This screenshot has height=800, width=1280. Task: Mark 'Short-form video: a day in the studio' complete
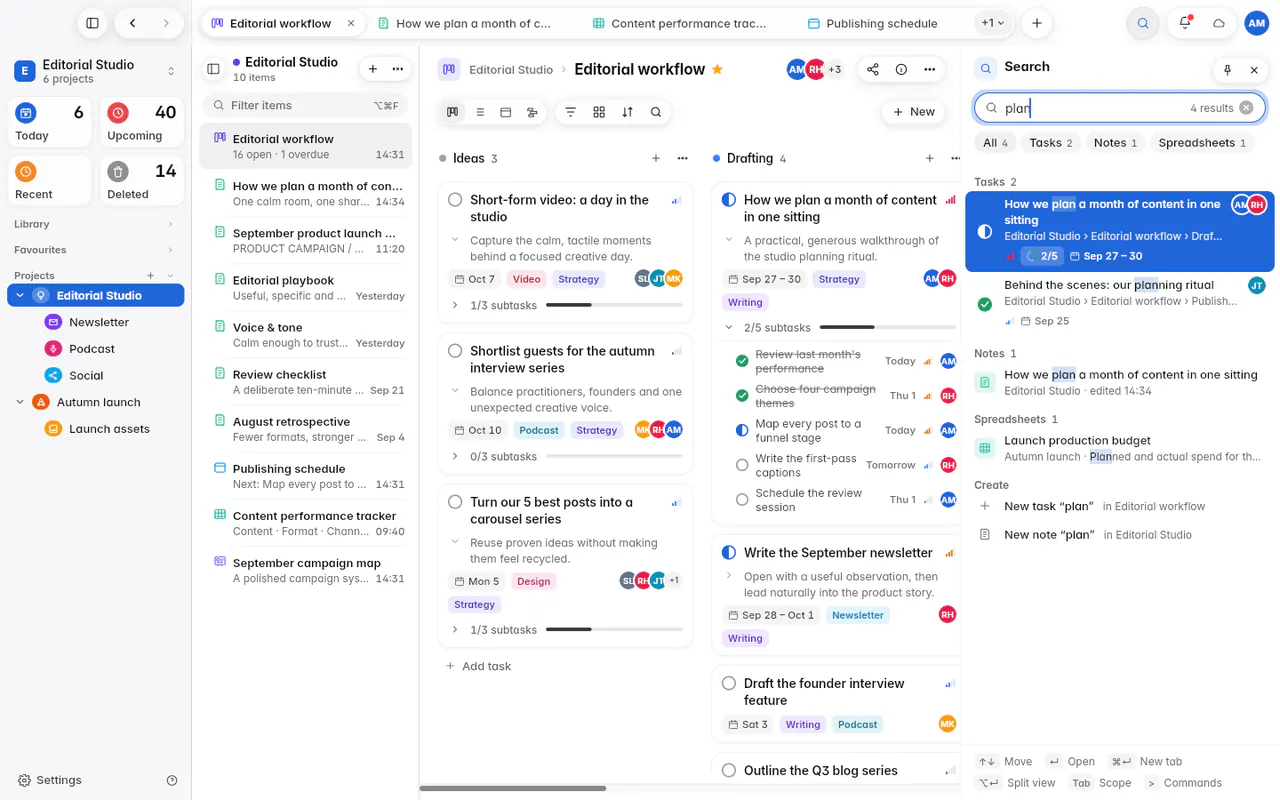455,200
